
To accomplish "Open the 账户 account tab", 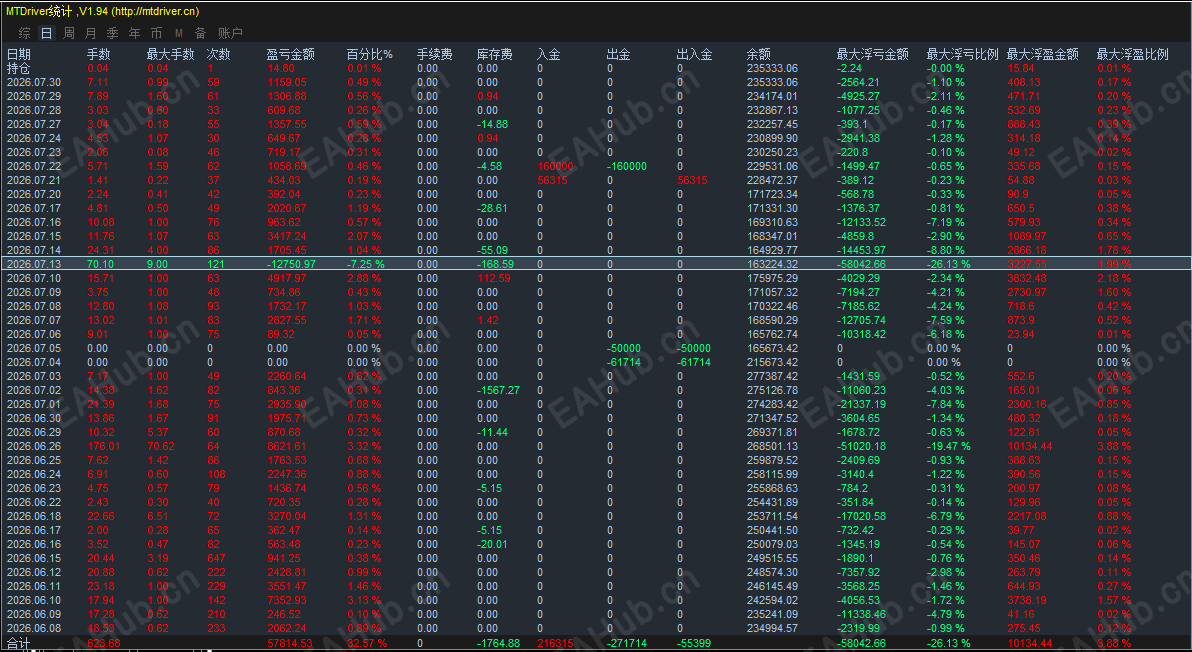I will [x=230, y=33].
